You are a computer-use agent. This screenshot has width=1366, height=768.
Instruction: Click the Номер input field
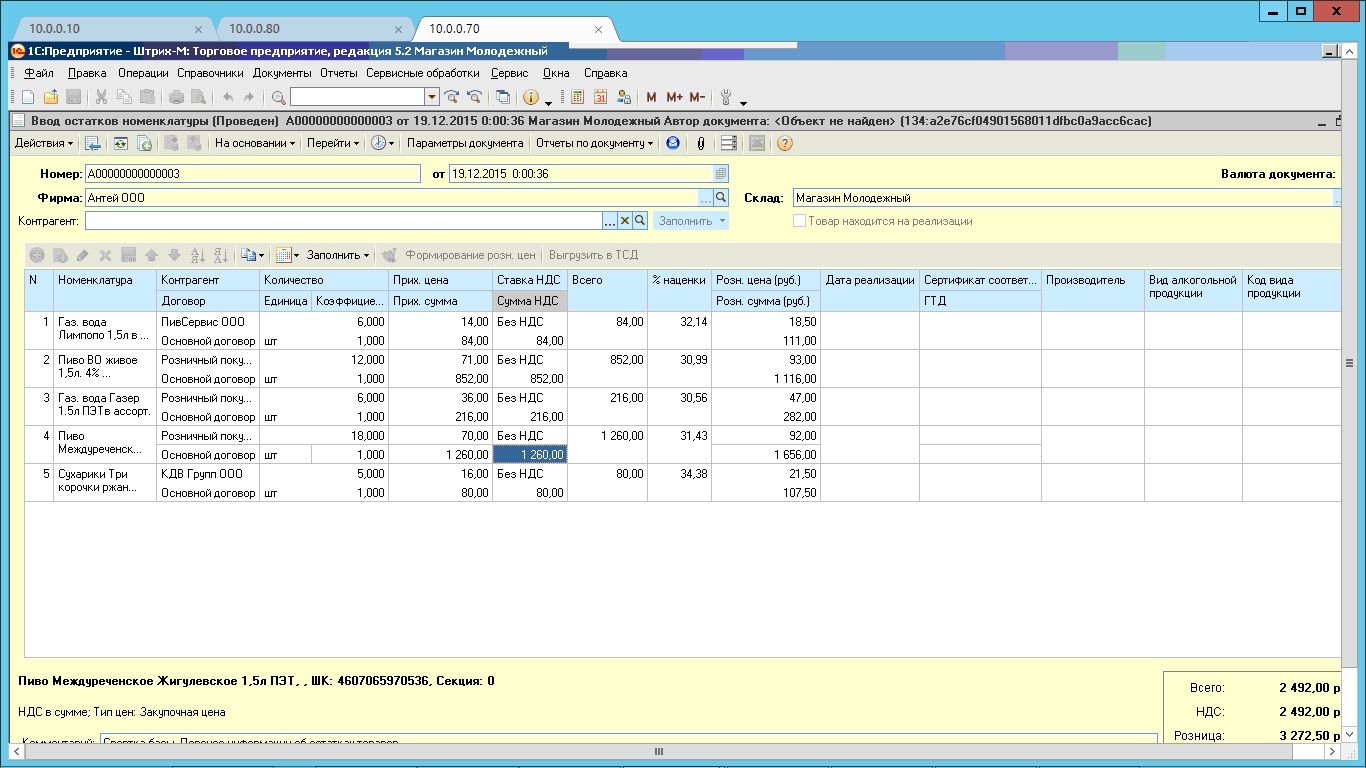coord(252,174)
